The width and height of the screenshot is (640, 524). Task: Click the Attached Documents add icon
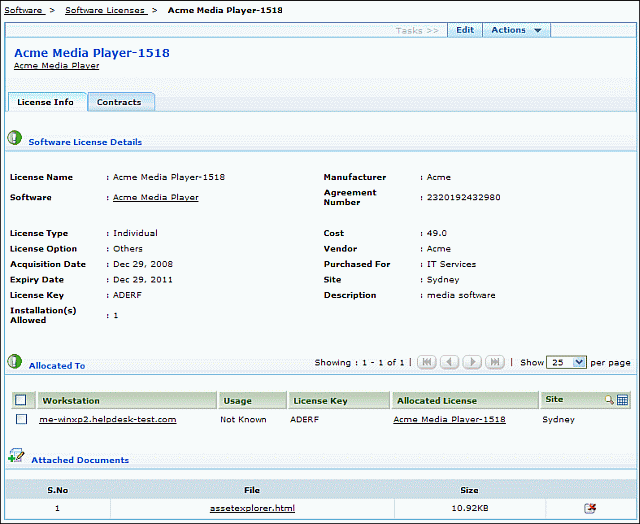pyautogui.click(x=16, y=455)
